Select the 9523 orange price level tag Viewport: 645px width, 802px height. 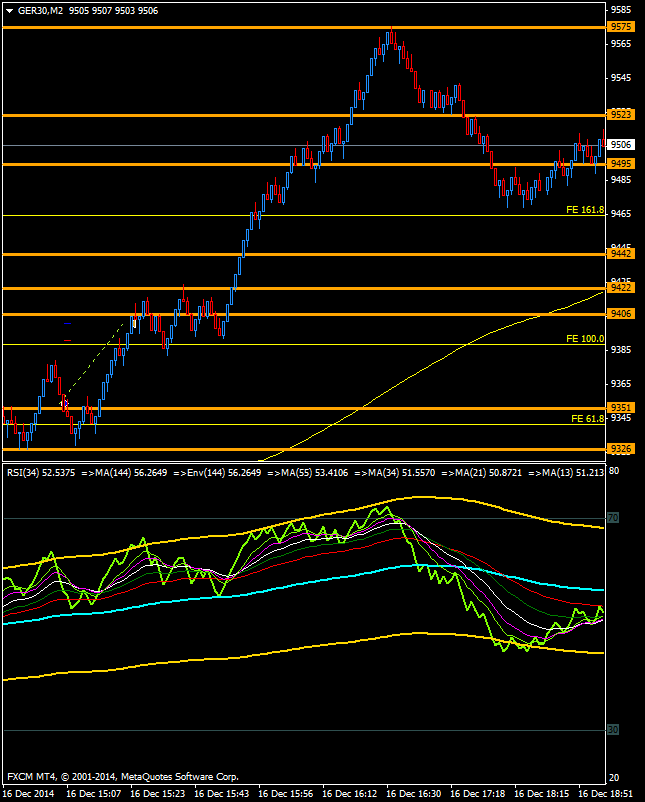click(620, 116)
